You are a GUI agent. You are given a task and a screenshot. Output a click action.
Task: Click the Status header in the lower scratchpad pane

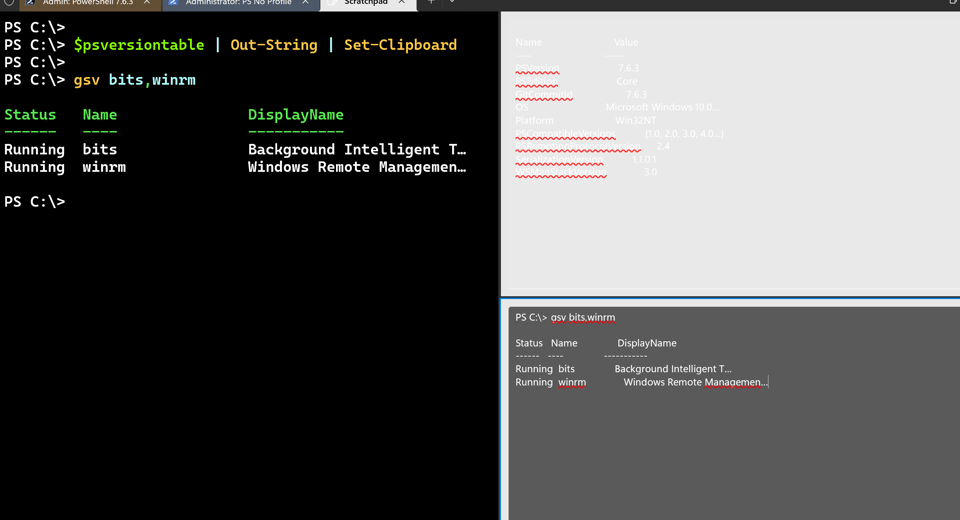529,343
